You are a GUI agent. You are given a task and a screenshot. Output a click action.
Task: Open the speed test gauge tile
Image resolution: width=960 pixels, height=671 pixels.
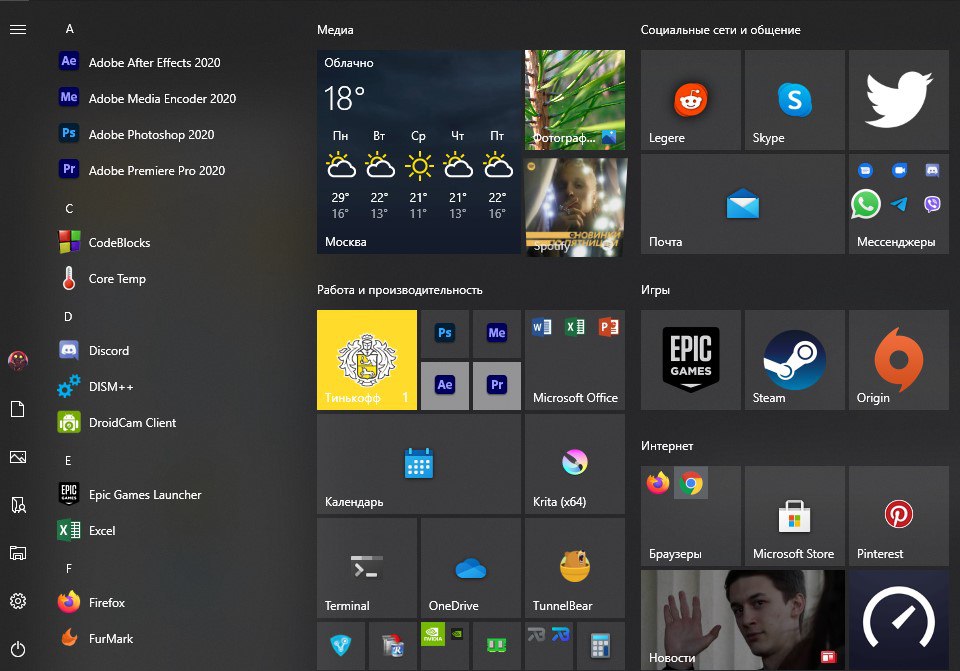pos(899,620)
